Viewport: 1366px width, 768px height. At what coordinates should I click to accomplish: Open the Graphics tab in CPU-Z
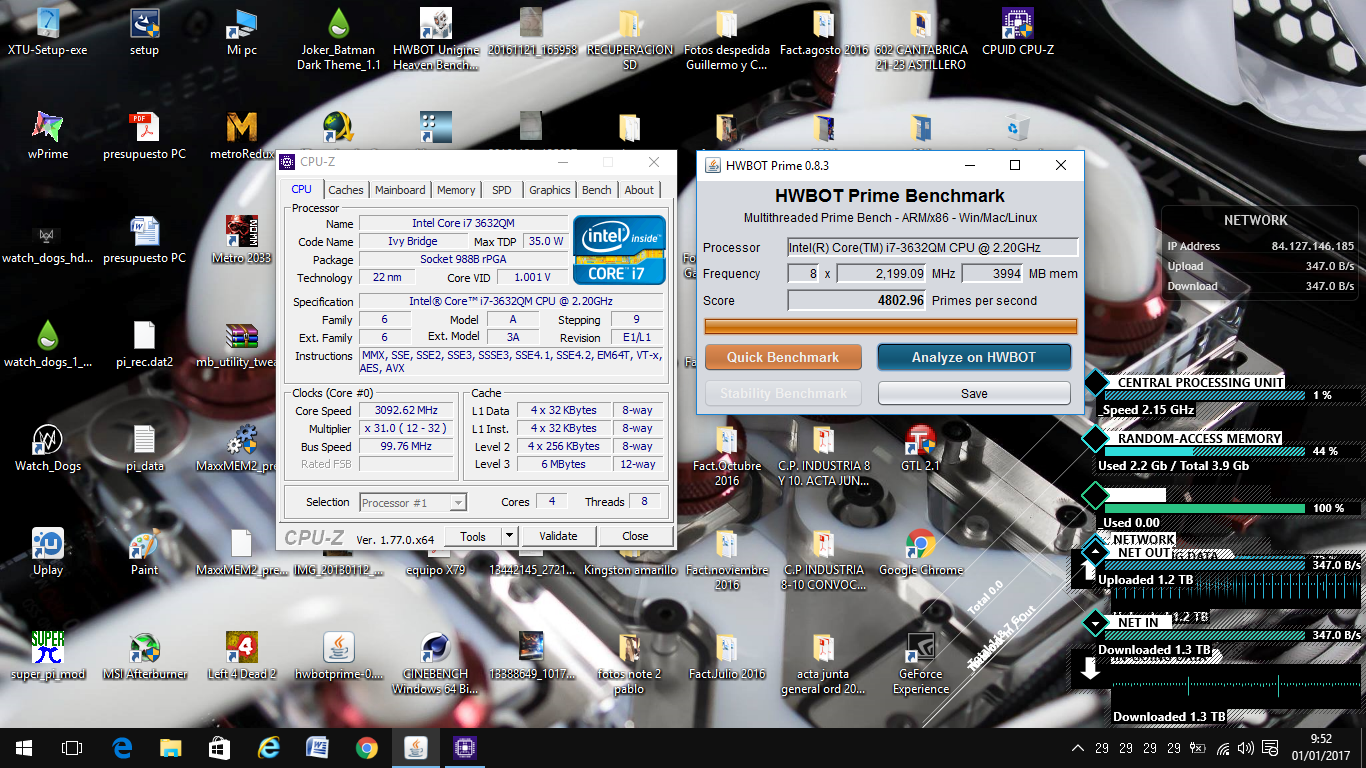550,190
